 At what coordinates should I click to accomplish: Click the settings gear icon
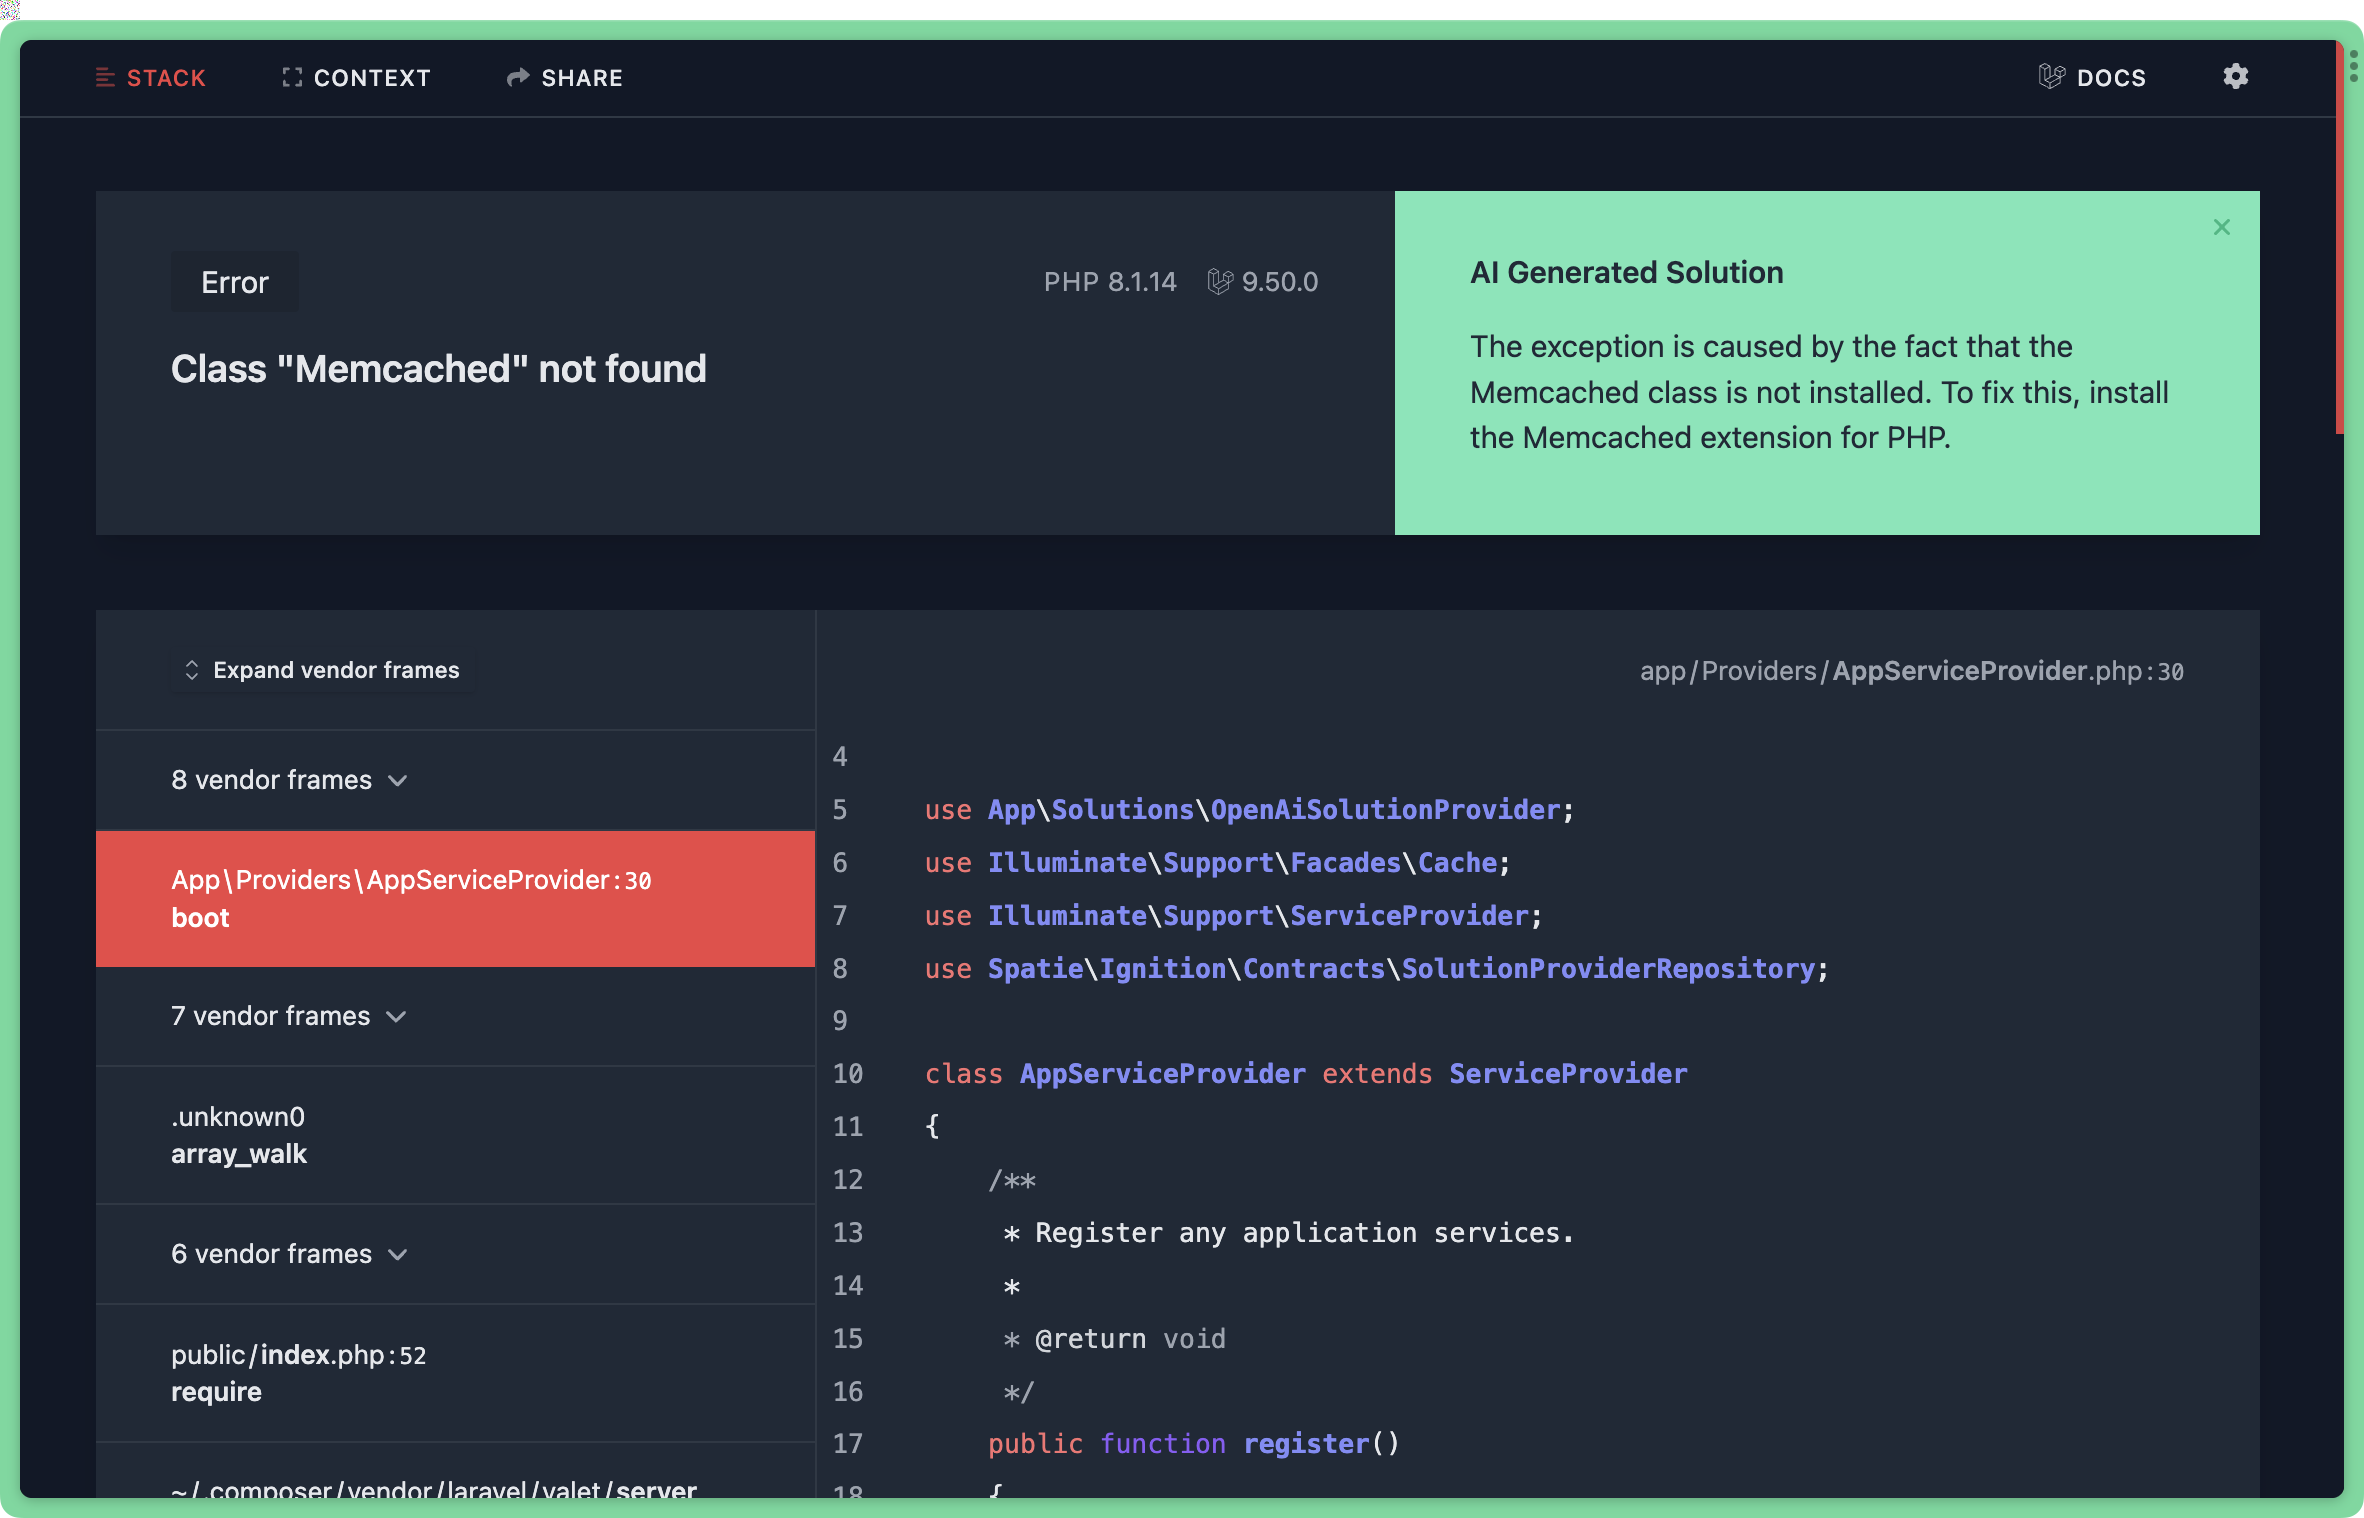pos(2235,76)
